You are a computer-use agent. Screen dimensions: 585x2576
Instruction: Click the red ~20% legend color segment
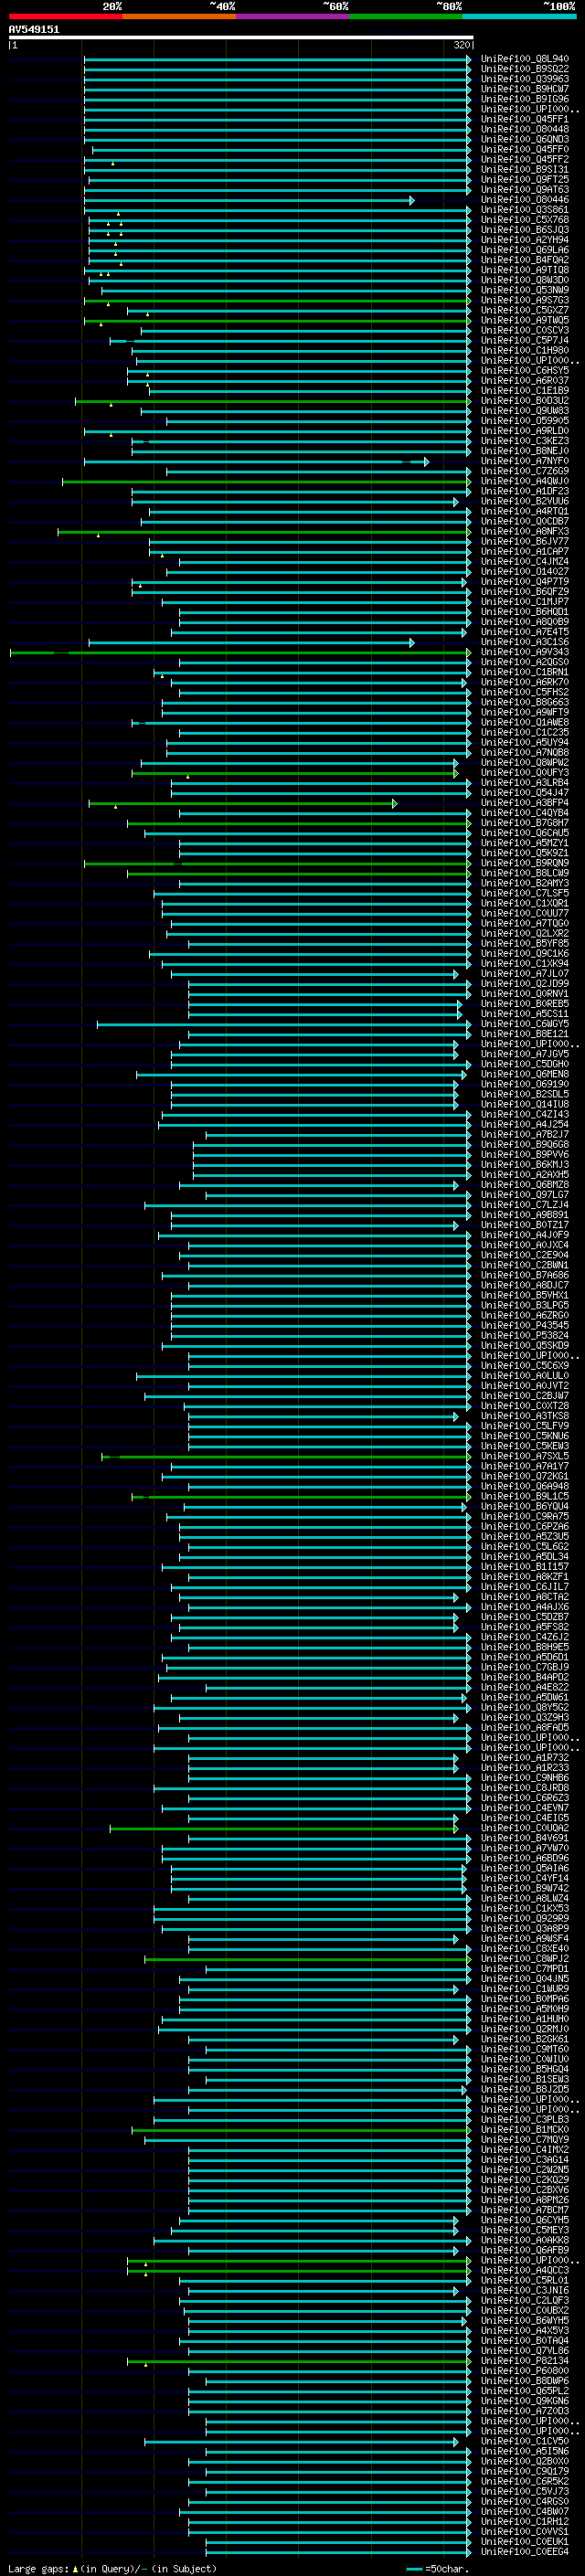tap(65, 16)
